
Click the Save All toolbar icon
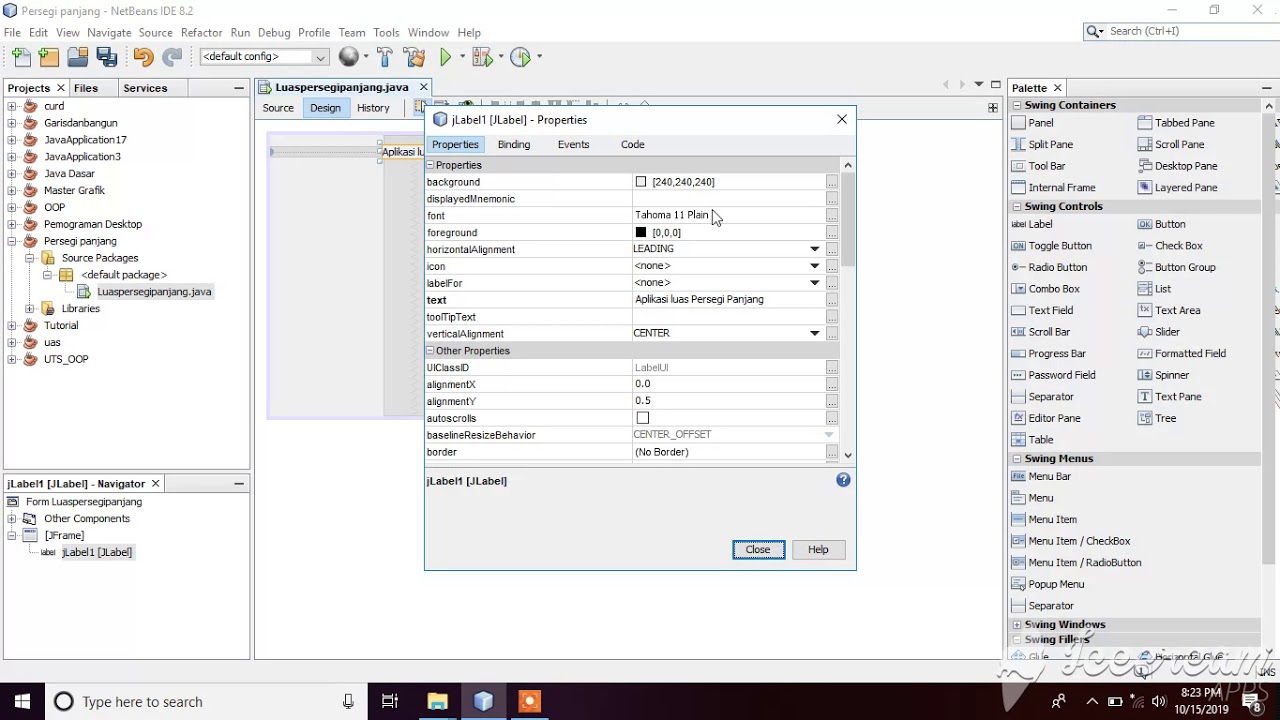[107, 57]
